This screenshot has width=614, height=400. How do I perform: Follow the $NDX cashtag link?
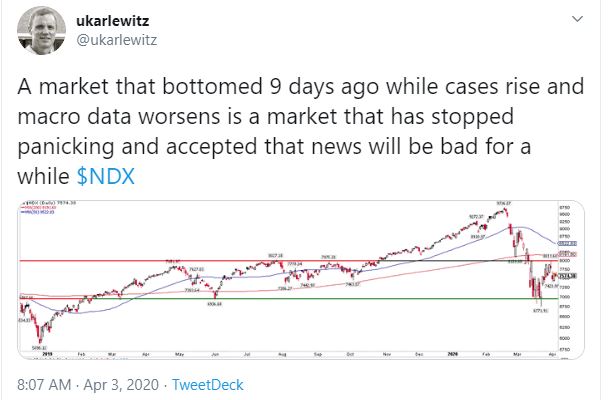coord(106,176)
